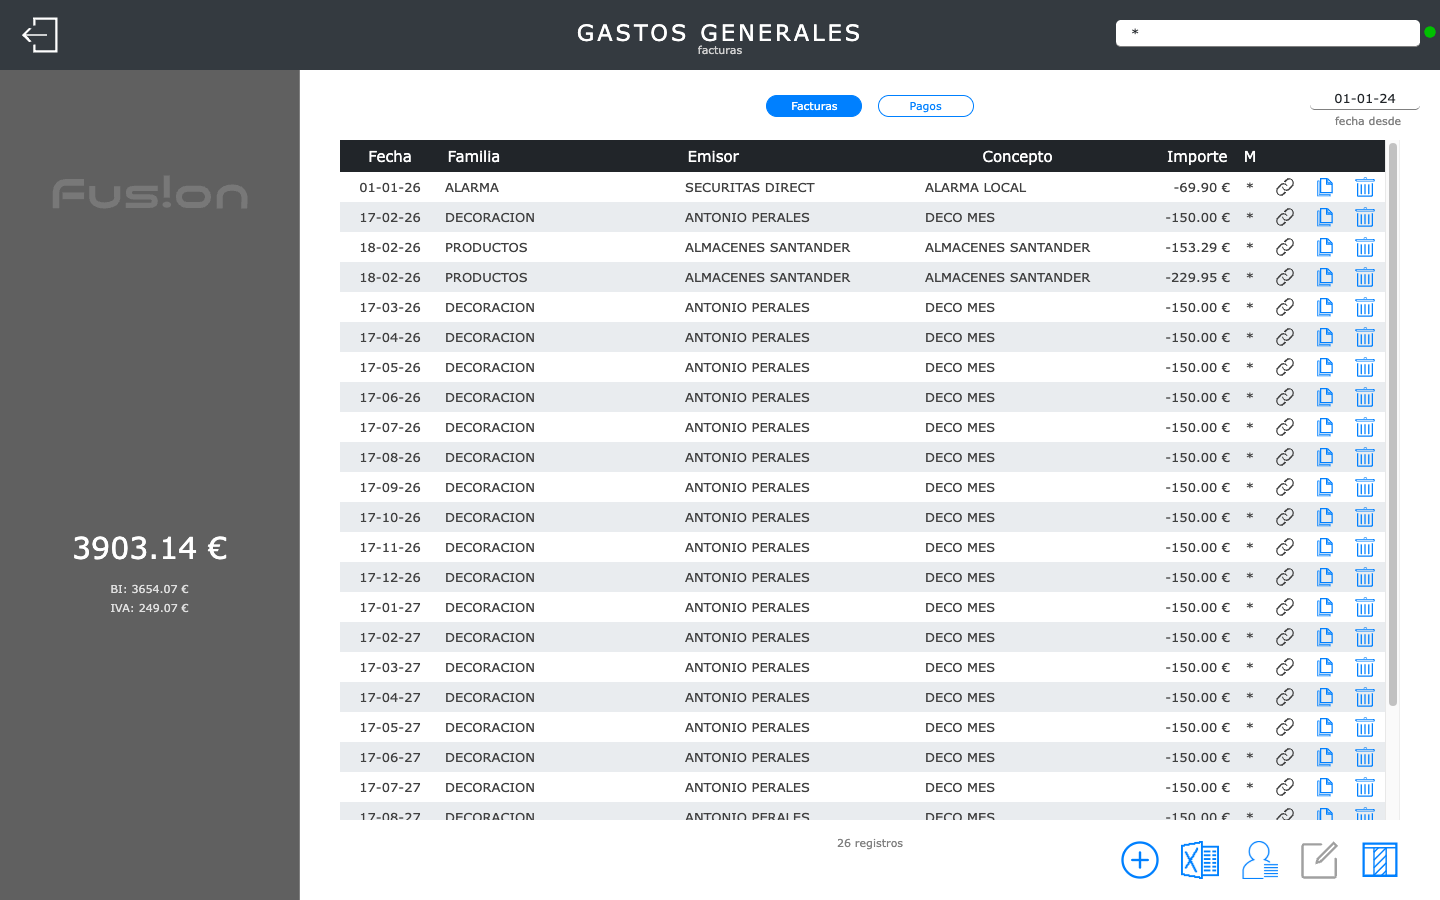This screenshot has width=1440, height=900.
Task: Click link icon on 17-12-26 row
Action: point(1285,577)
